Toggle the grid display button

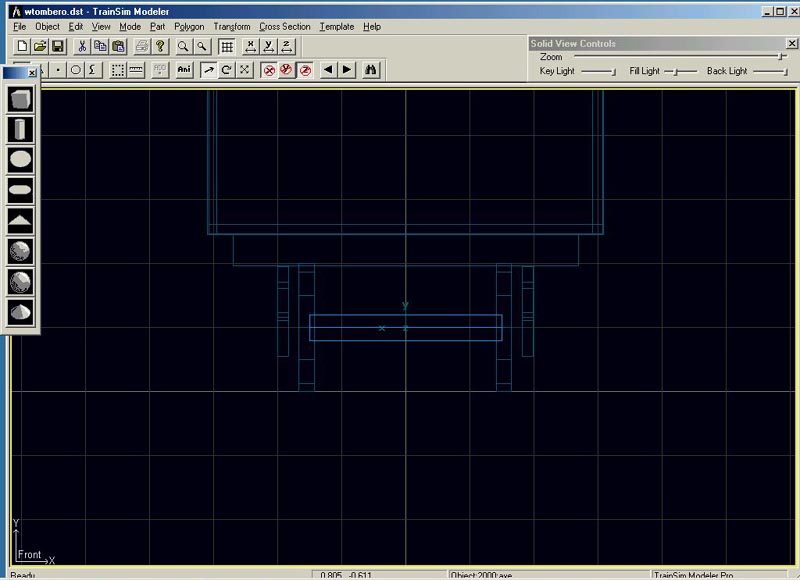click(x=227, y=47)
